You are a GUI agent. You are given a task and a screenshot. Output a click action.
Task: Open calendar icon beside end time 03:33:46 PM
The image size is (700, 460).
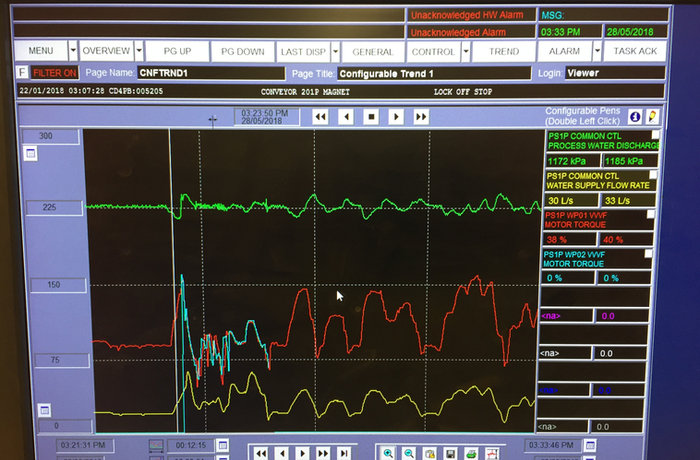click(590, 445)
